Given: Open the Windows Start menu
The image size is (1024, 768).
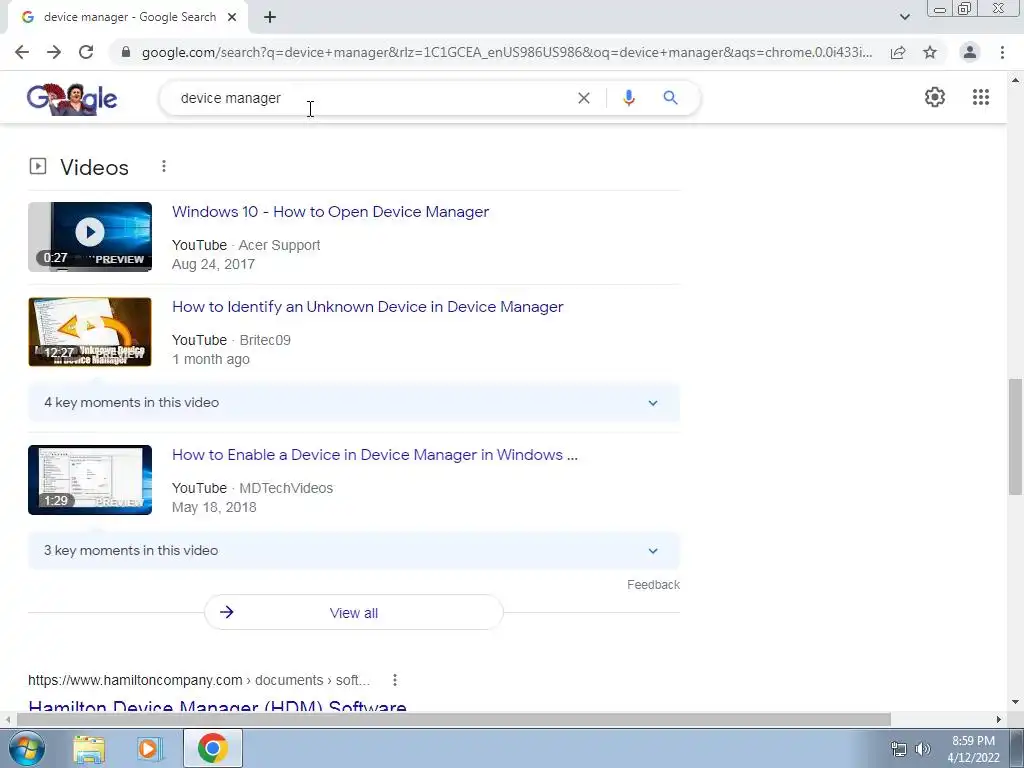Looking at the screenshot, I should (x=26, y=748).
